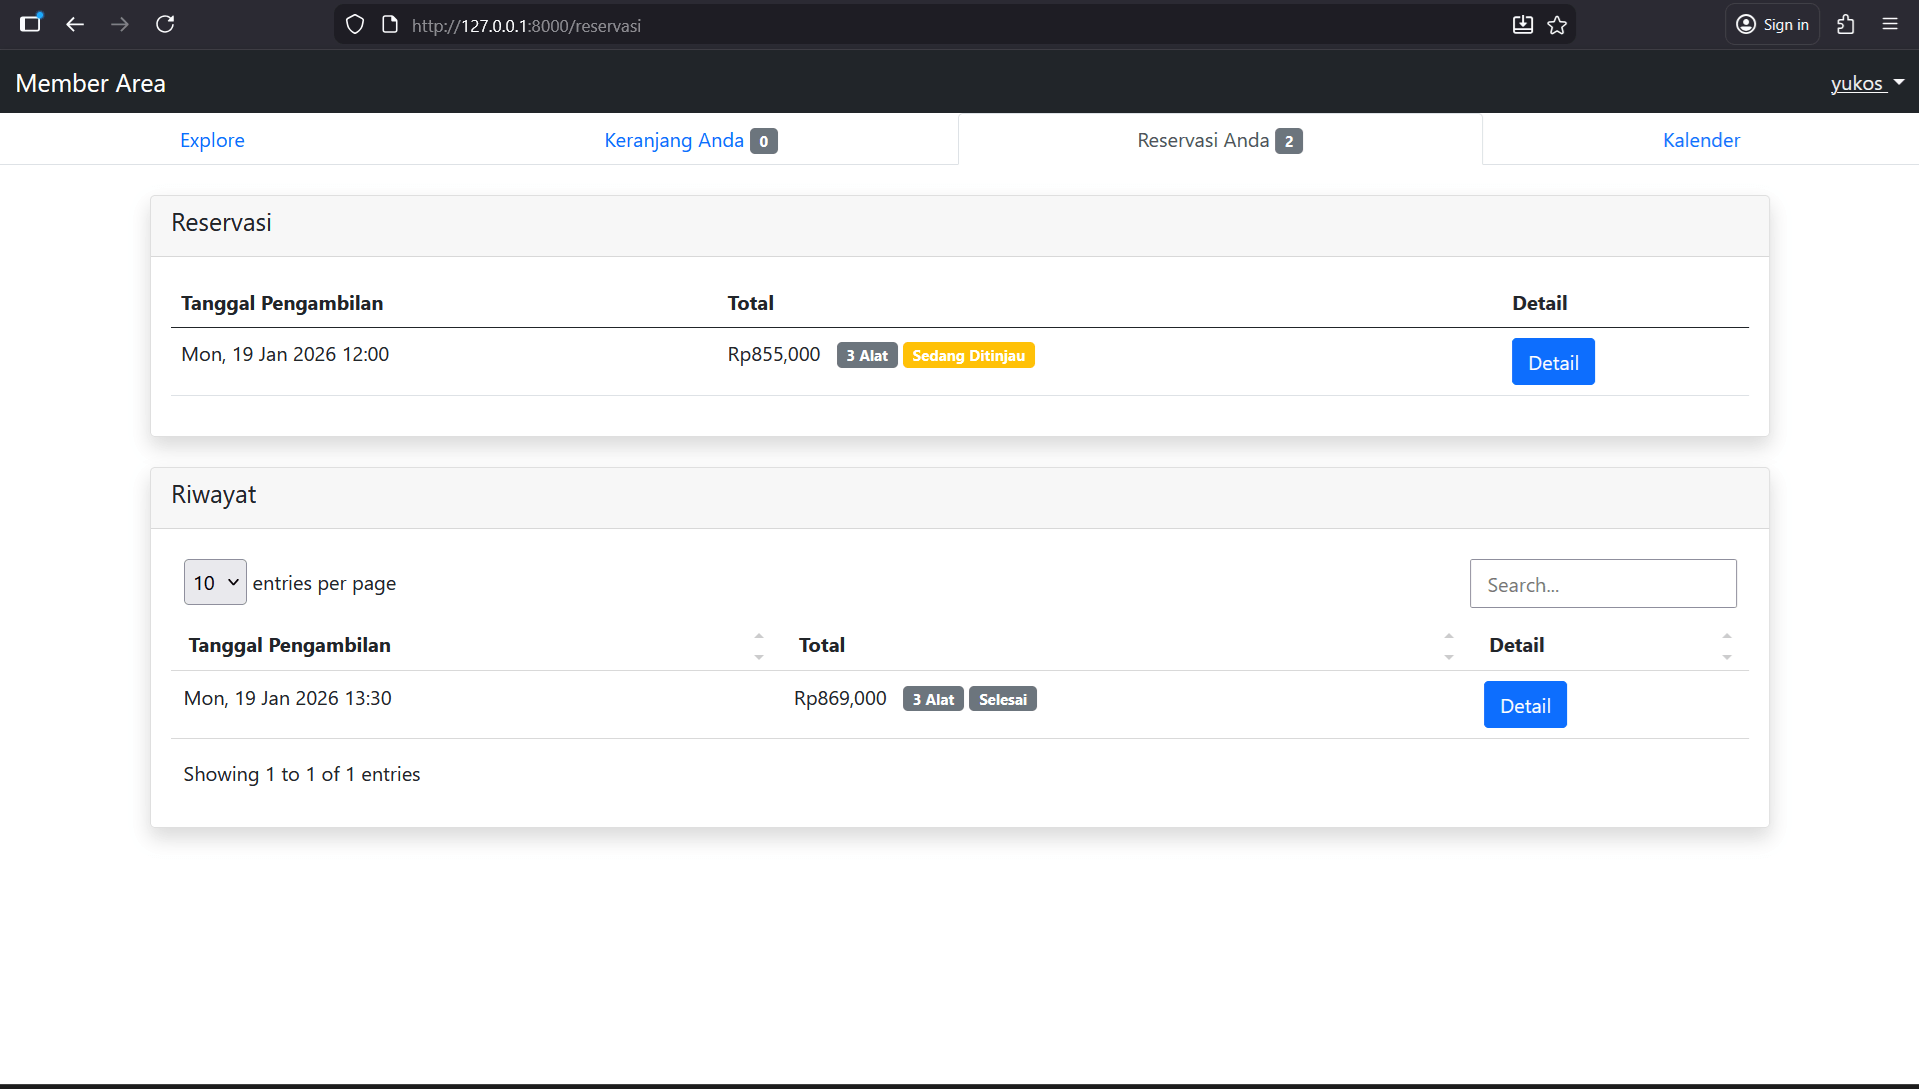Click the Sedang Ditinjau status badge

(968, 356)
